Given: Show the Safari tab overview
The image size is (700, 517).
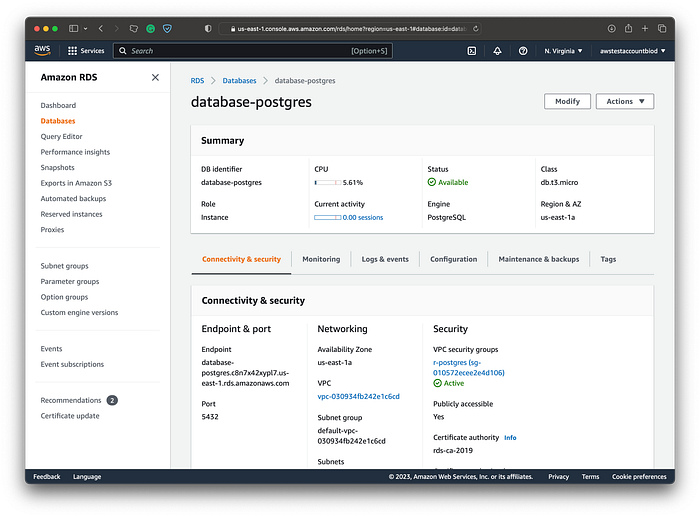Looking at the screenshot, I should pos(662,29).
